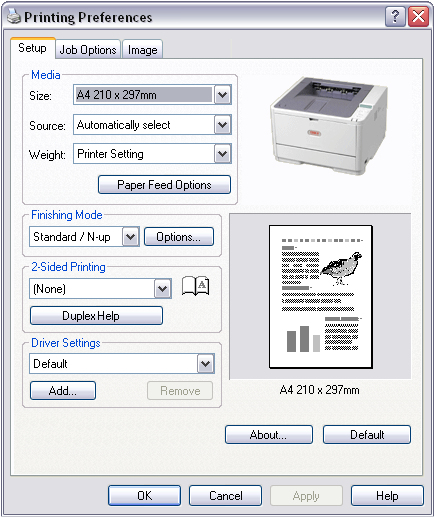The image size is (437, 517).
Task: Click the 2-Sided Printing group label
Action: (68, 267)
